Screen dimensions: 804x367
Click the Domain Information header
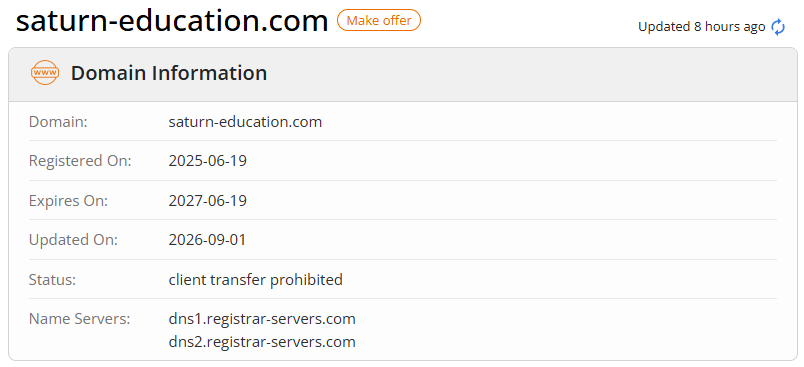(x=403, y=74)
